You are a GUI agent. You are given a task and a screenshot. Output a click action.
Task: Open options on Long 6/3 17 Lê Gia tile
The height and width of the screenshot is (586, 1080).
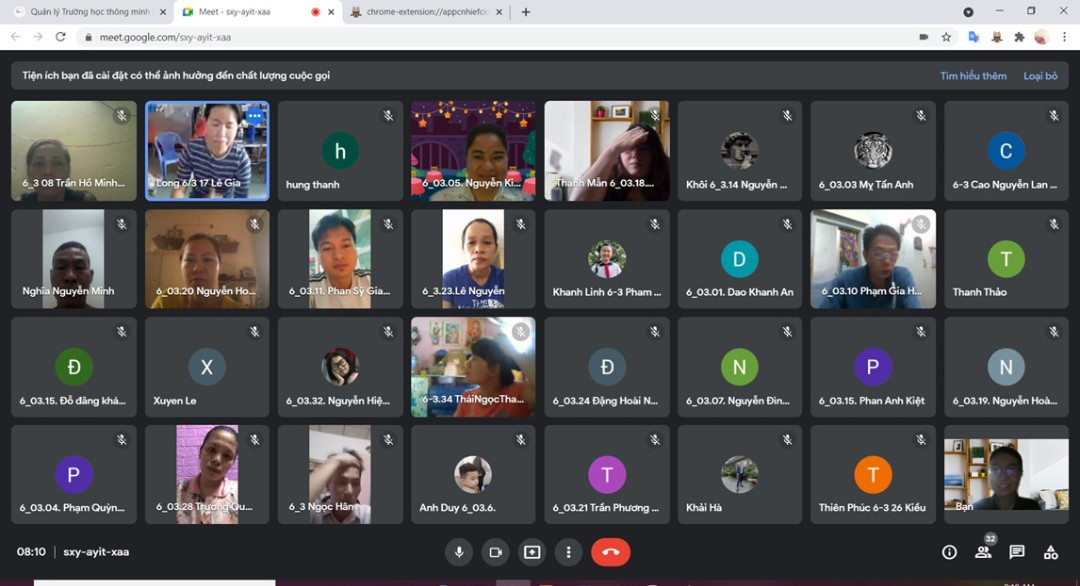(255, 116)
